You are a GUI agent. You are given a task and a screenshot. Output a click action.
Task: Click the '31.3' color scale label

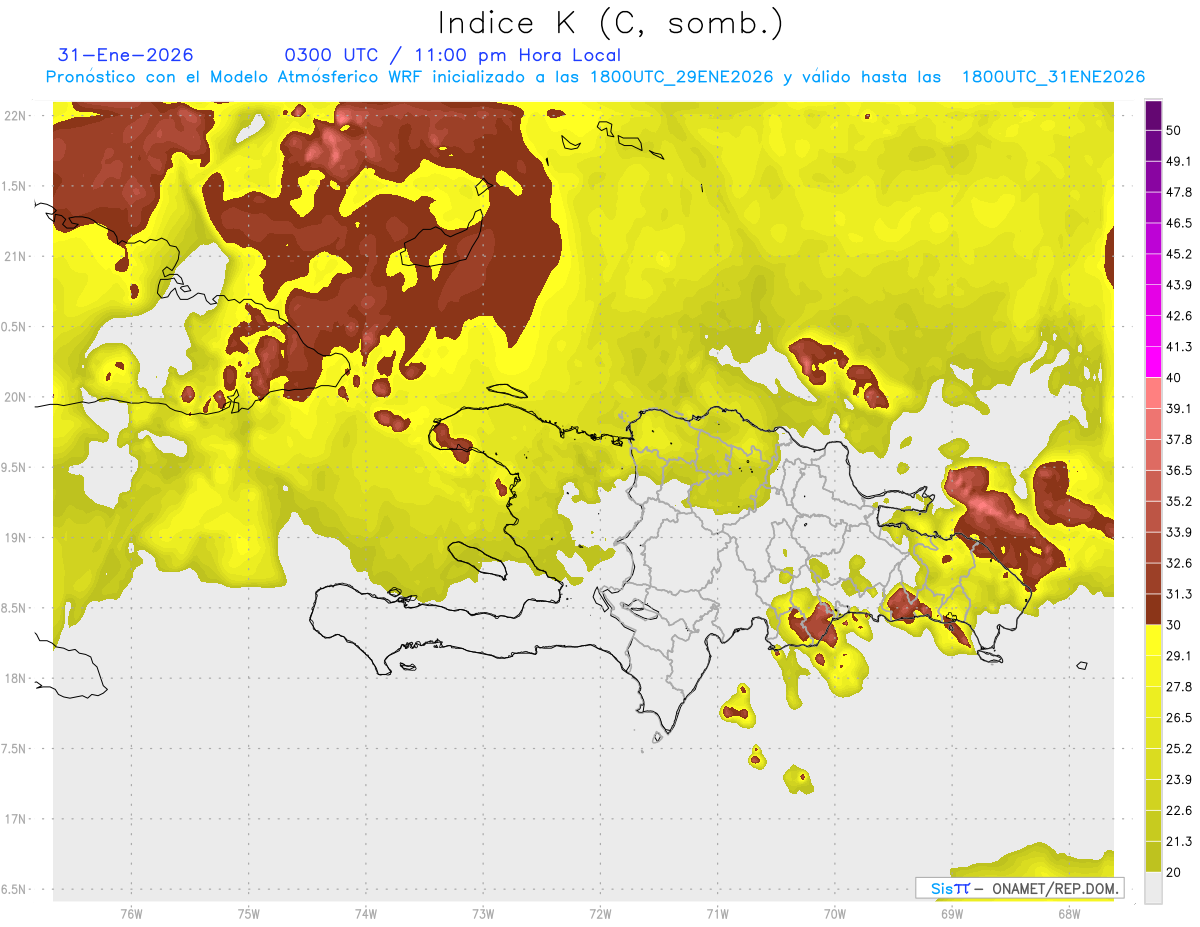pos(1179,594)
